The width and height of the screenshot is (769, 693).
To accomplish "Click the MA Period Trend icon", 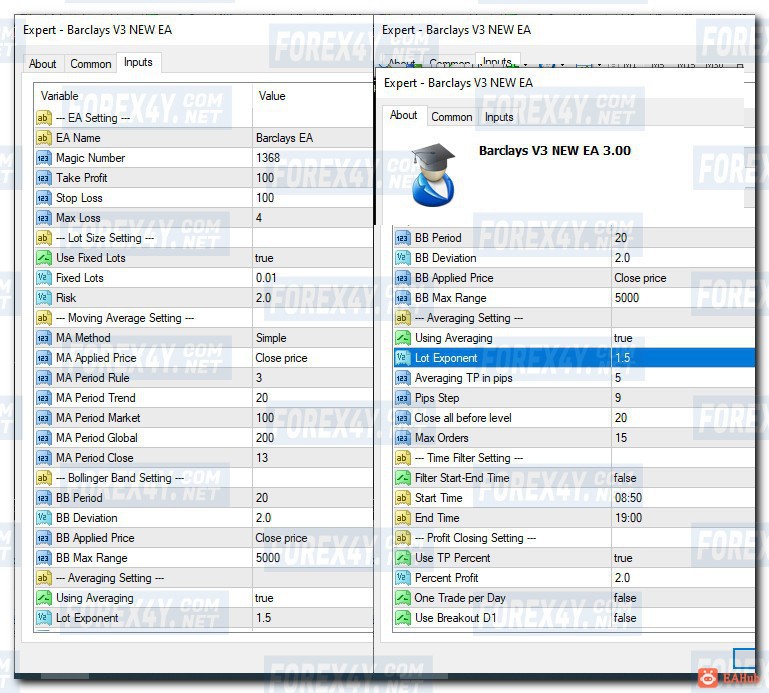I will pos(43,398).
